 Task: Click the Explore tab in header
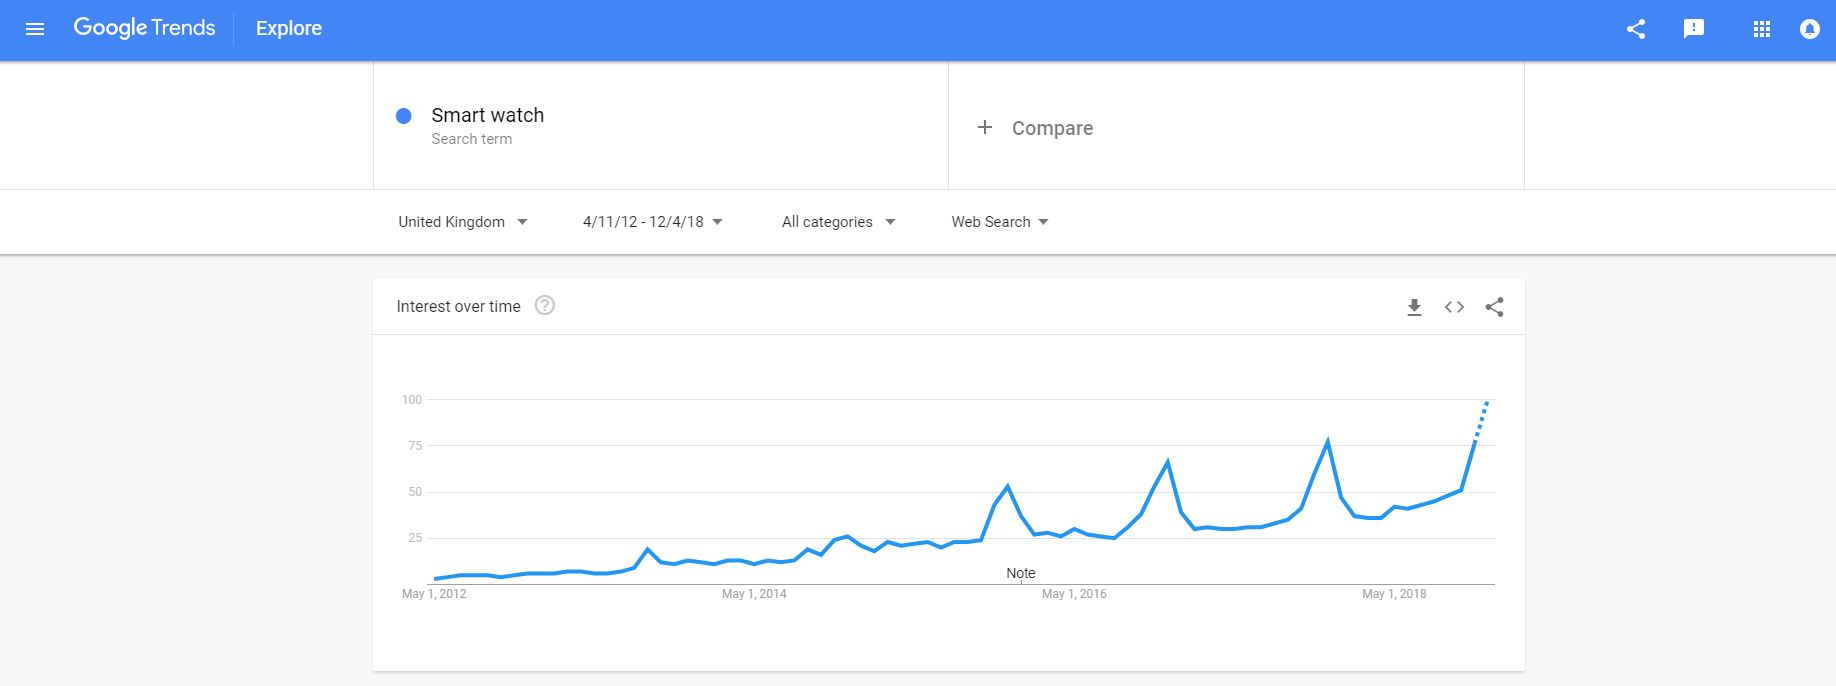pyautogui.click(x=289, y=29)
